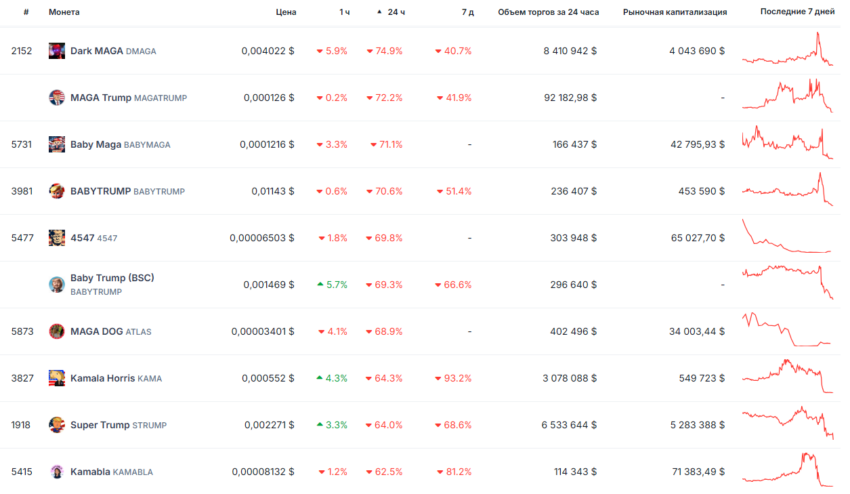The image size is (850, 494).
Task: Open Super Trump 7-day sparkline chart
Action: (x=787, y=423)
